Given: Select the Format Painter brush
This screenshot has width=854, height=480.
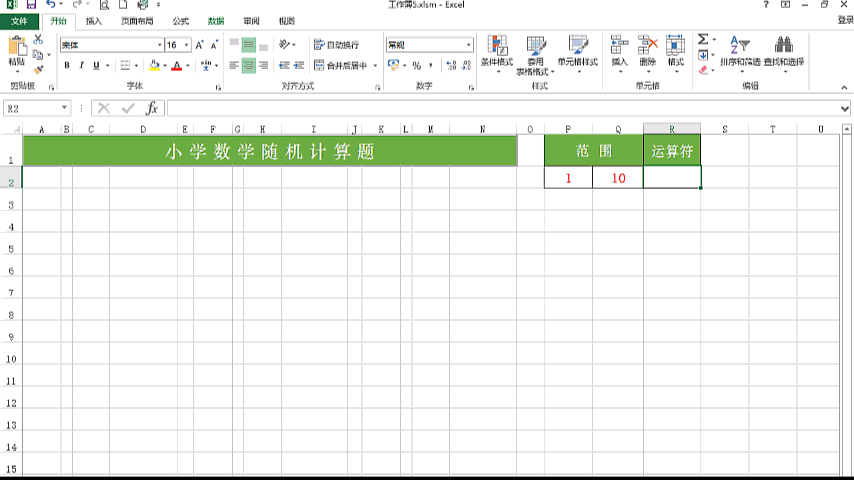Looking at the screenshot, I should (x=38, y=70).
